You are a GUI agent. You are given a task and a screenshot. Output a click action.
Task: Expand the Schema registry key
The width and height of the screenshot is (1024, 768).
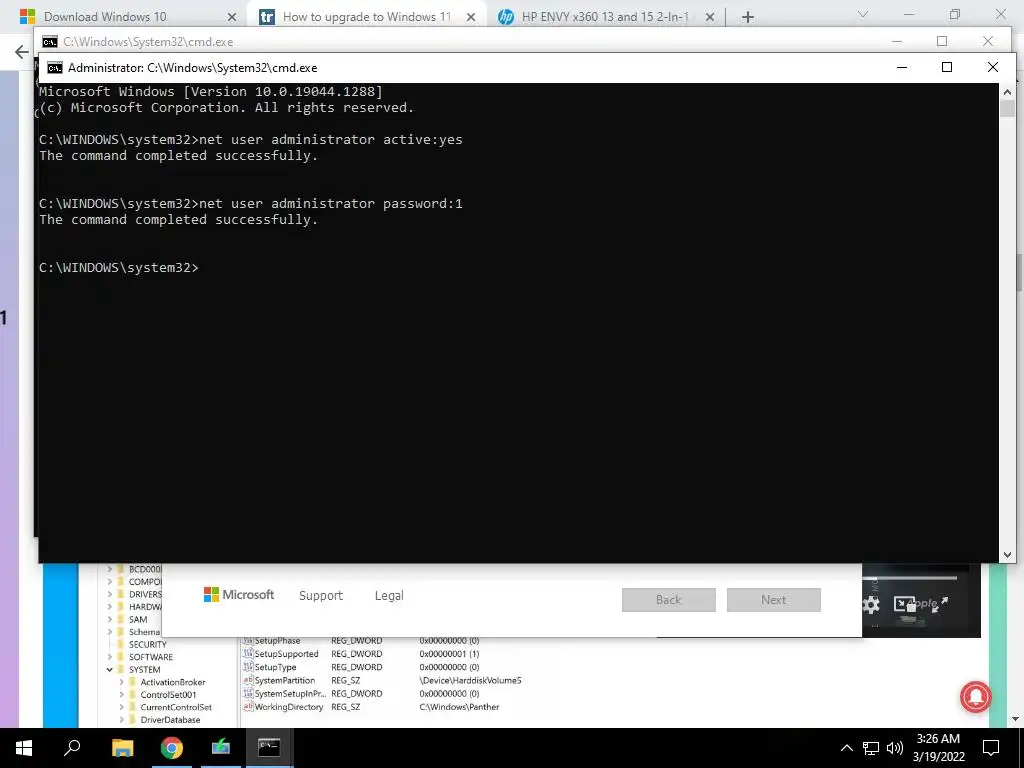point(110,632)
